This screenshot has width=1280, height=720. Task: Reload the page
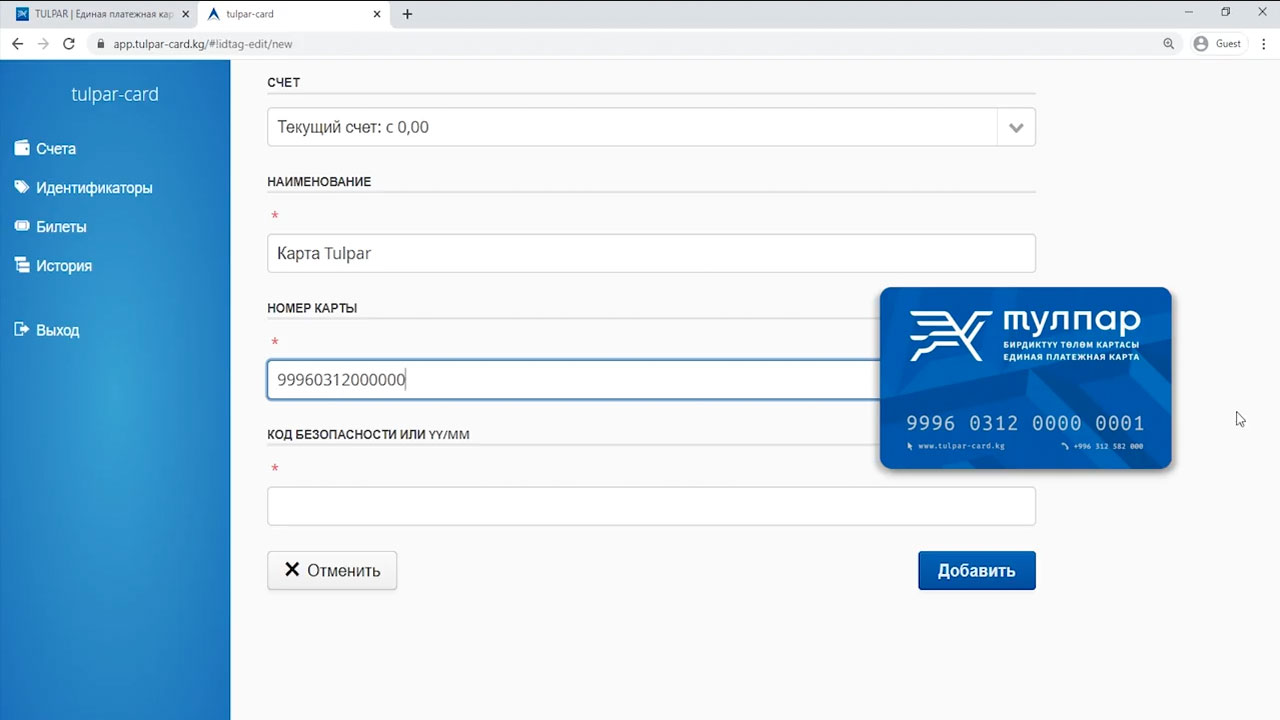(69, 44)
